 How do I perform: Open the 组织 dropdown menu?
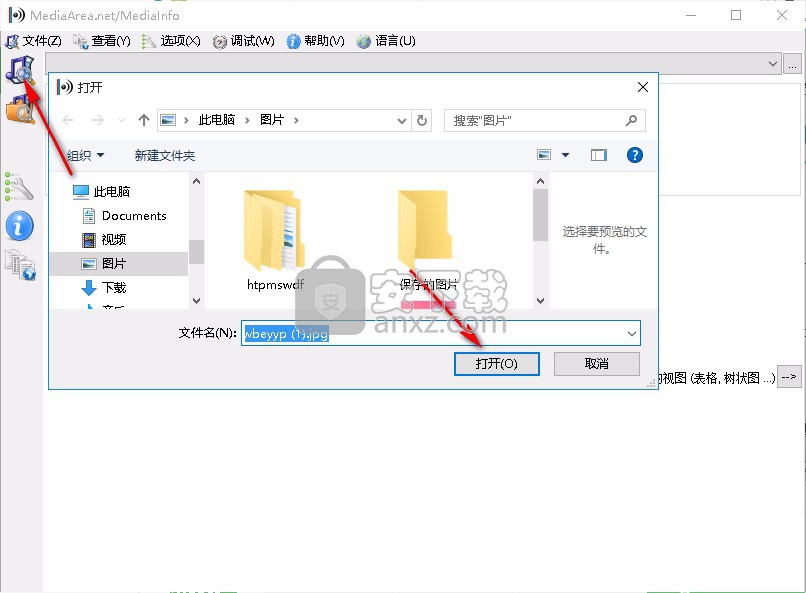pos(86,156)
